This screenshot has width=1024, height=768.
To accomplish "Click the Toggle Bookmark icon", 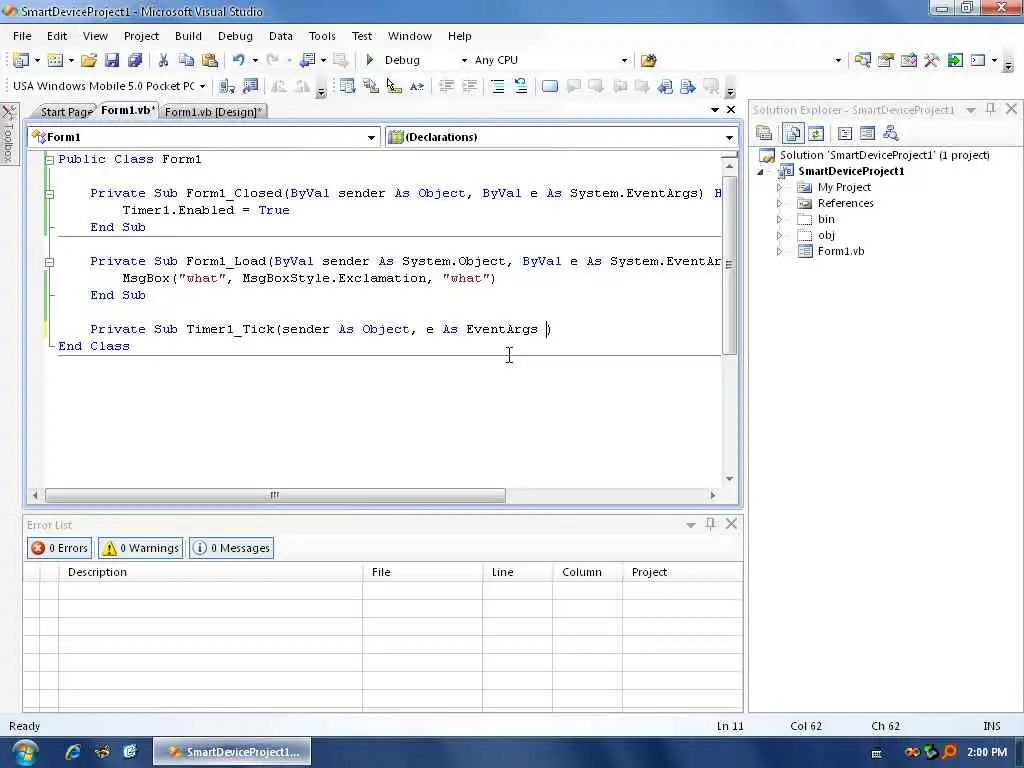I will (x=550, y=86).
